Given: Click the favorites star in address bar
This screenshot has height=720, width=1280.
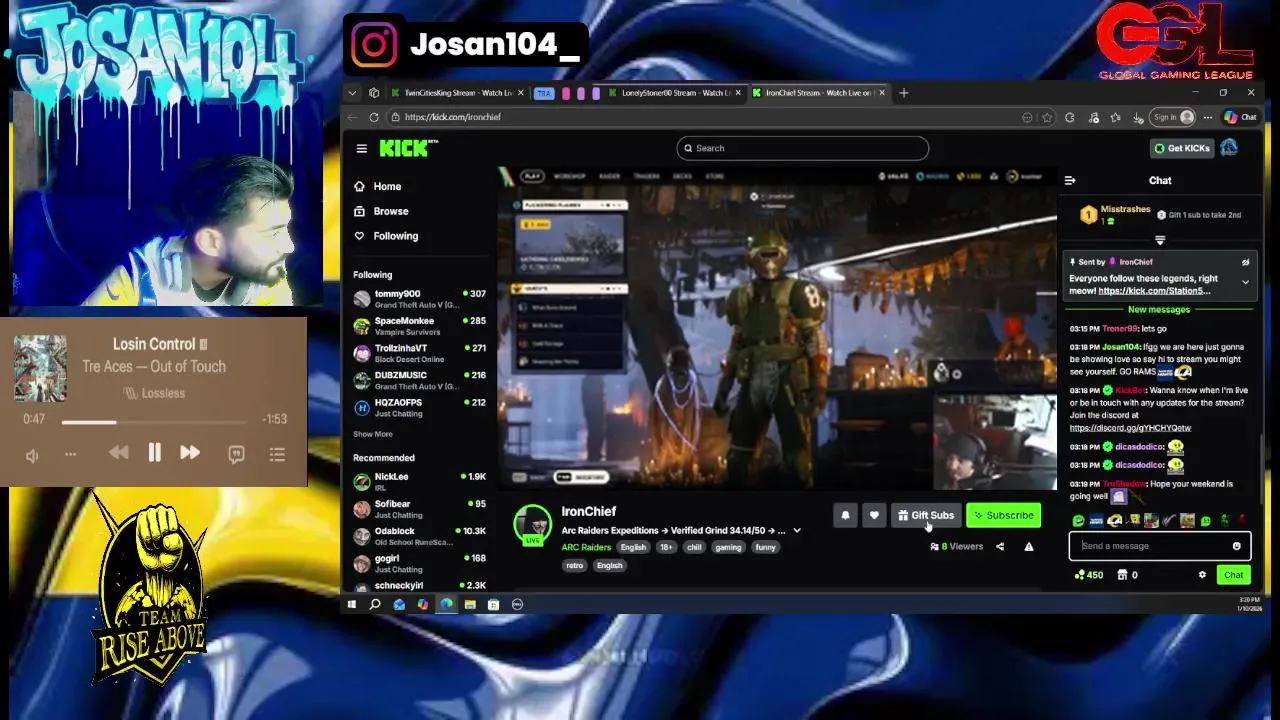Looking at the screenshot, I should point(1047,117).
